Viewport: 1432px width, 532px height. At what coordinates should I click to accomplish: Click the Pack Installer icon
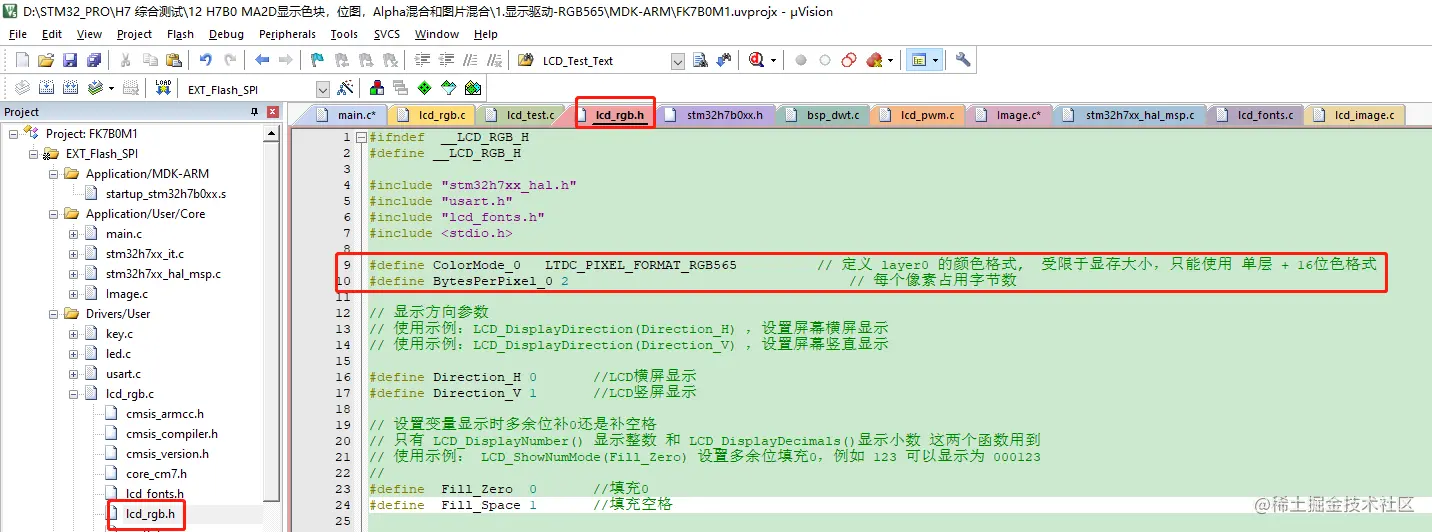tap(473, 88)
